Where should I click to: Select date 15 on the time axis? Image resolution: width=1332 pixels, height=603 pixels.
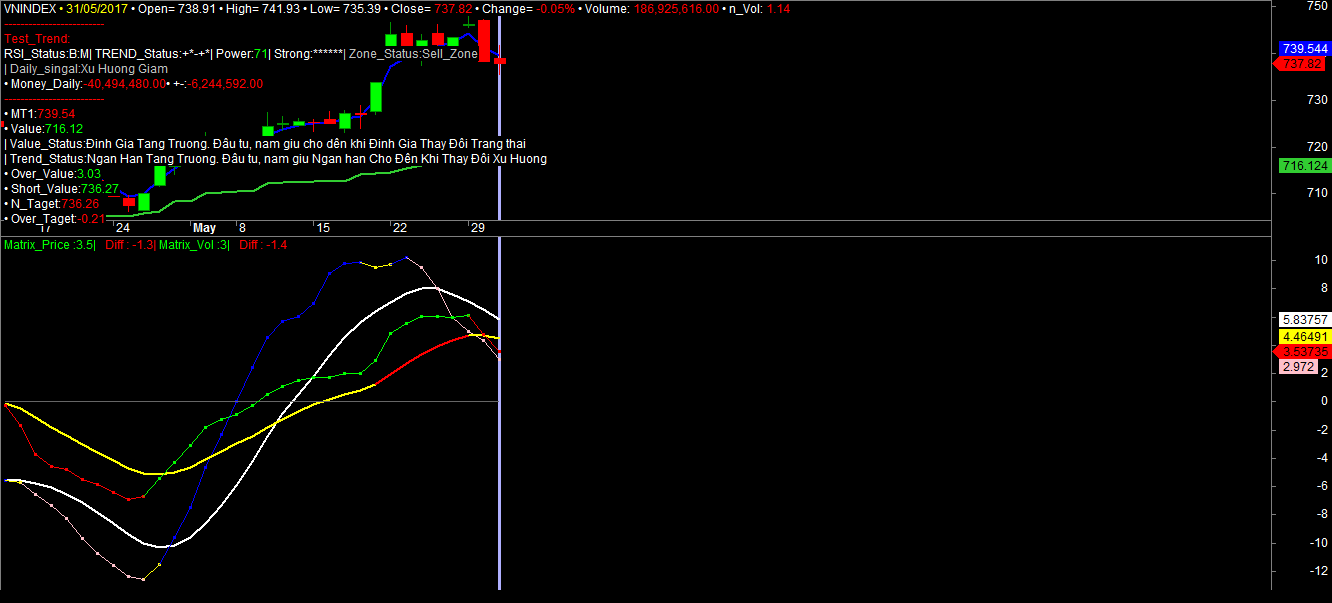[323, 228]
